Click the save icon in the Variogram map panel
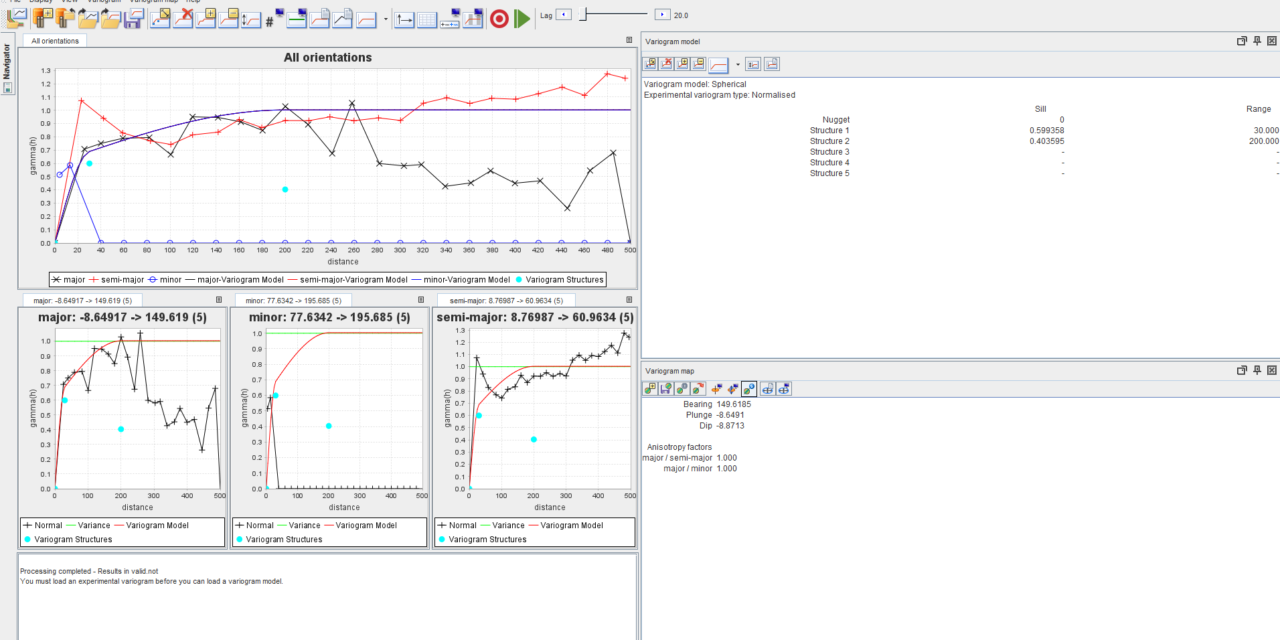Screen dimensions: 1280x640 pos(666,389)
